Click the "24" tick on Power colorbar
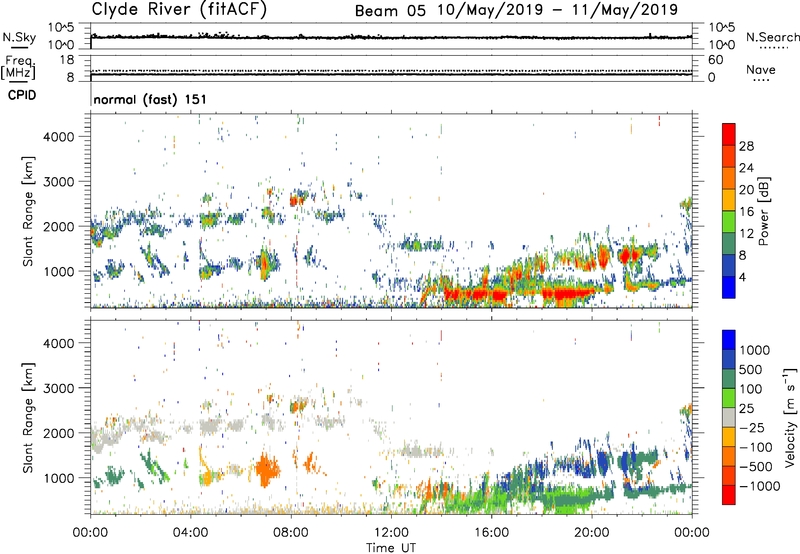 click(x=746, y=168)
